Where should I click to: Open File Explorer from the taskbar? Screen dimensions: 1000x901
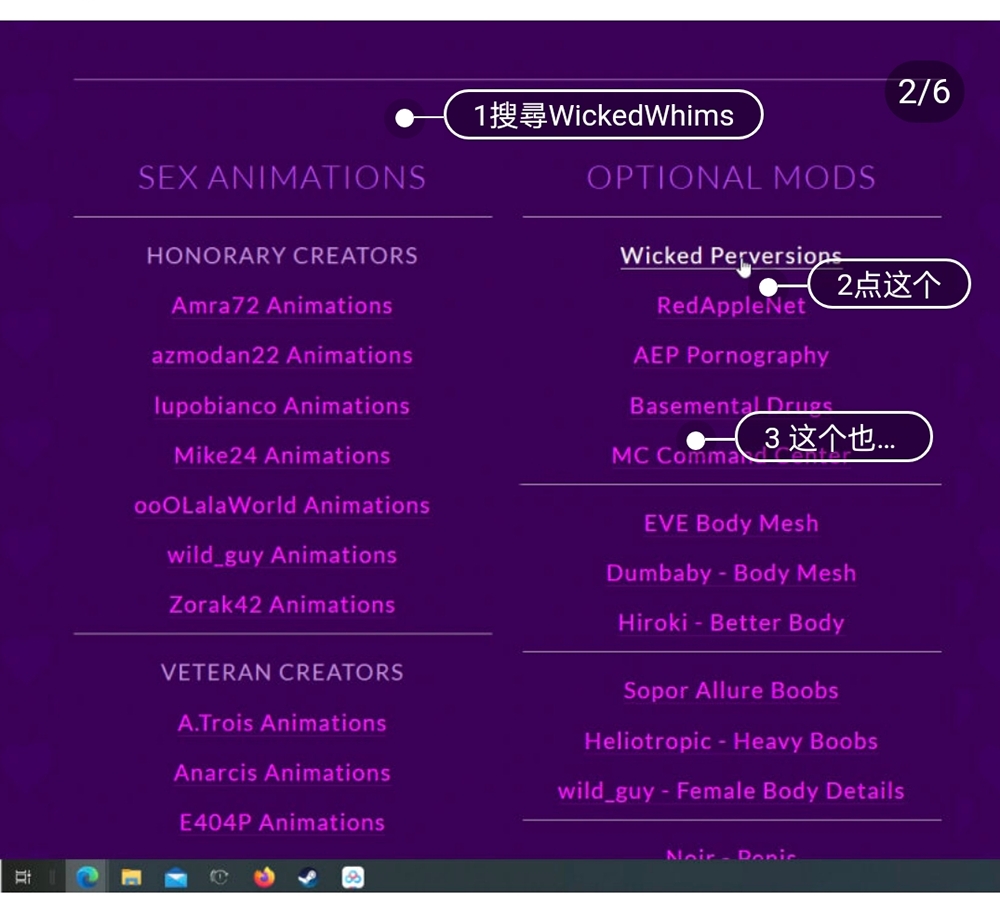pyautogui.click(x=131, y=877)
